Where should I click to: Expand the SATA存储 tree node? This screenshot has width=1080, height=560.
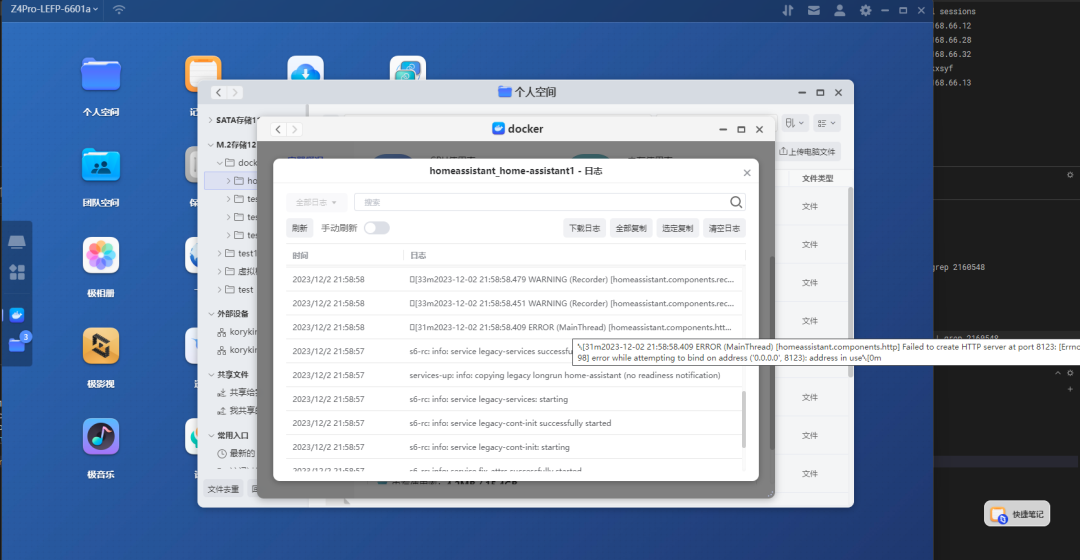pyautogui.click(x=210, y=120)
